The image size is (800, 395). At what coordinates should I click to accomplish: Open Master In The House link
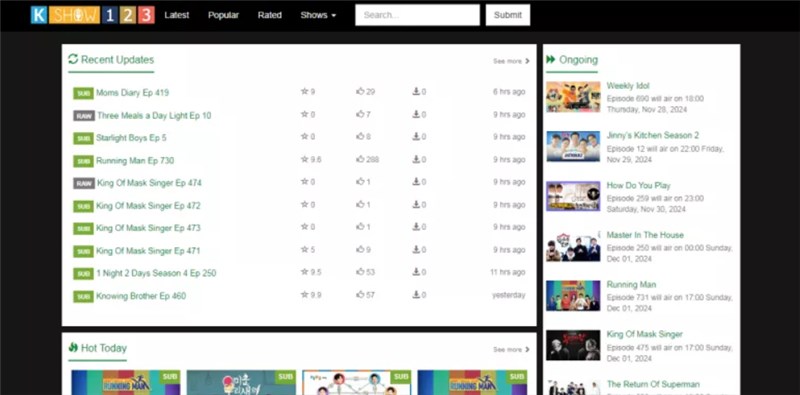645,235
